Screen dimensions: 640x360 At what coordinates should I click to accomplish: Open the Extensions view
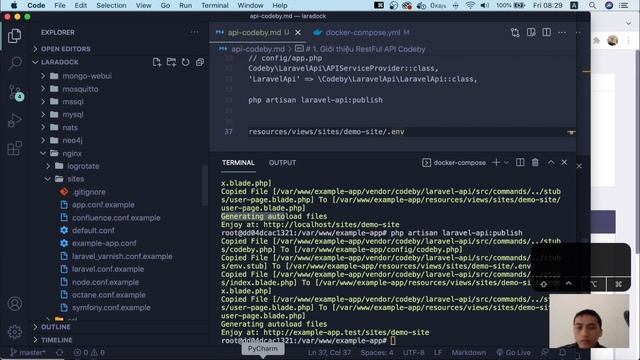pyautogui.click(x=15, y=148)
